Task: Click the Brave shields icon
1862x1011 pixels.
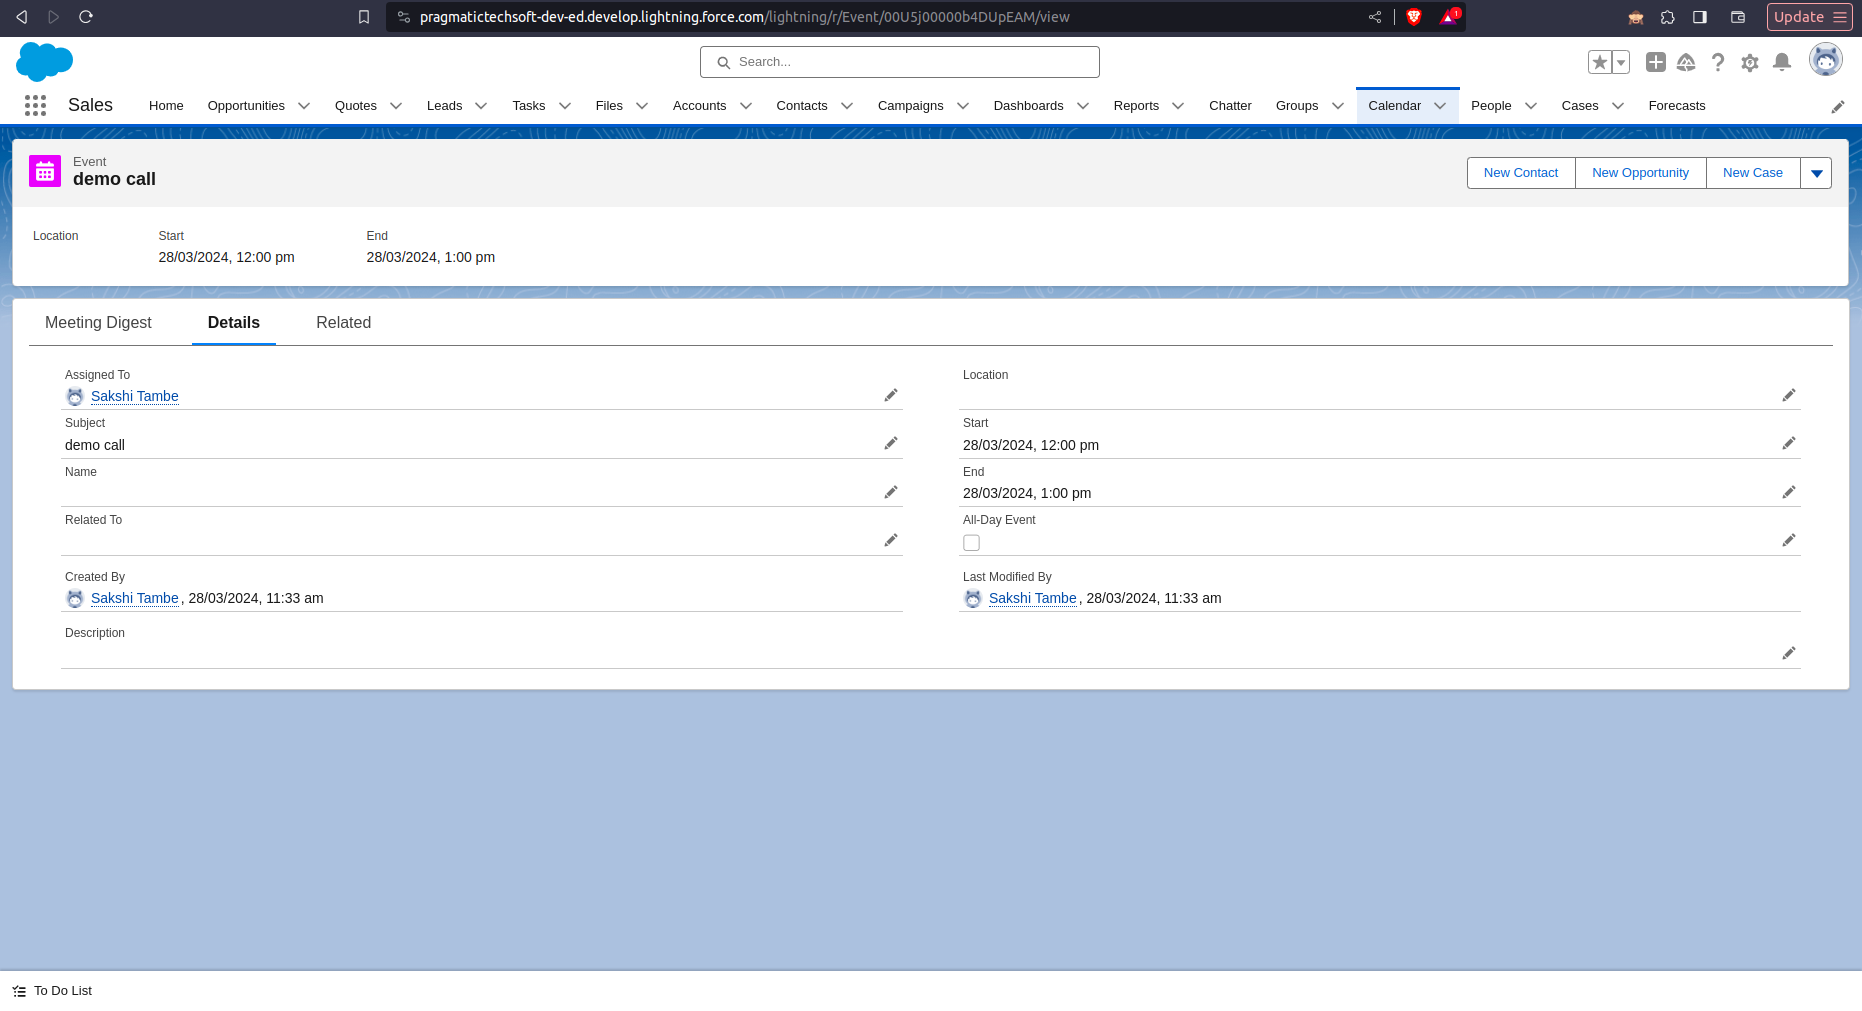Action: [x=1414, y=17]
